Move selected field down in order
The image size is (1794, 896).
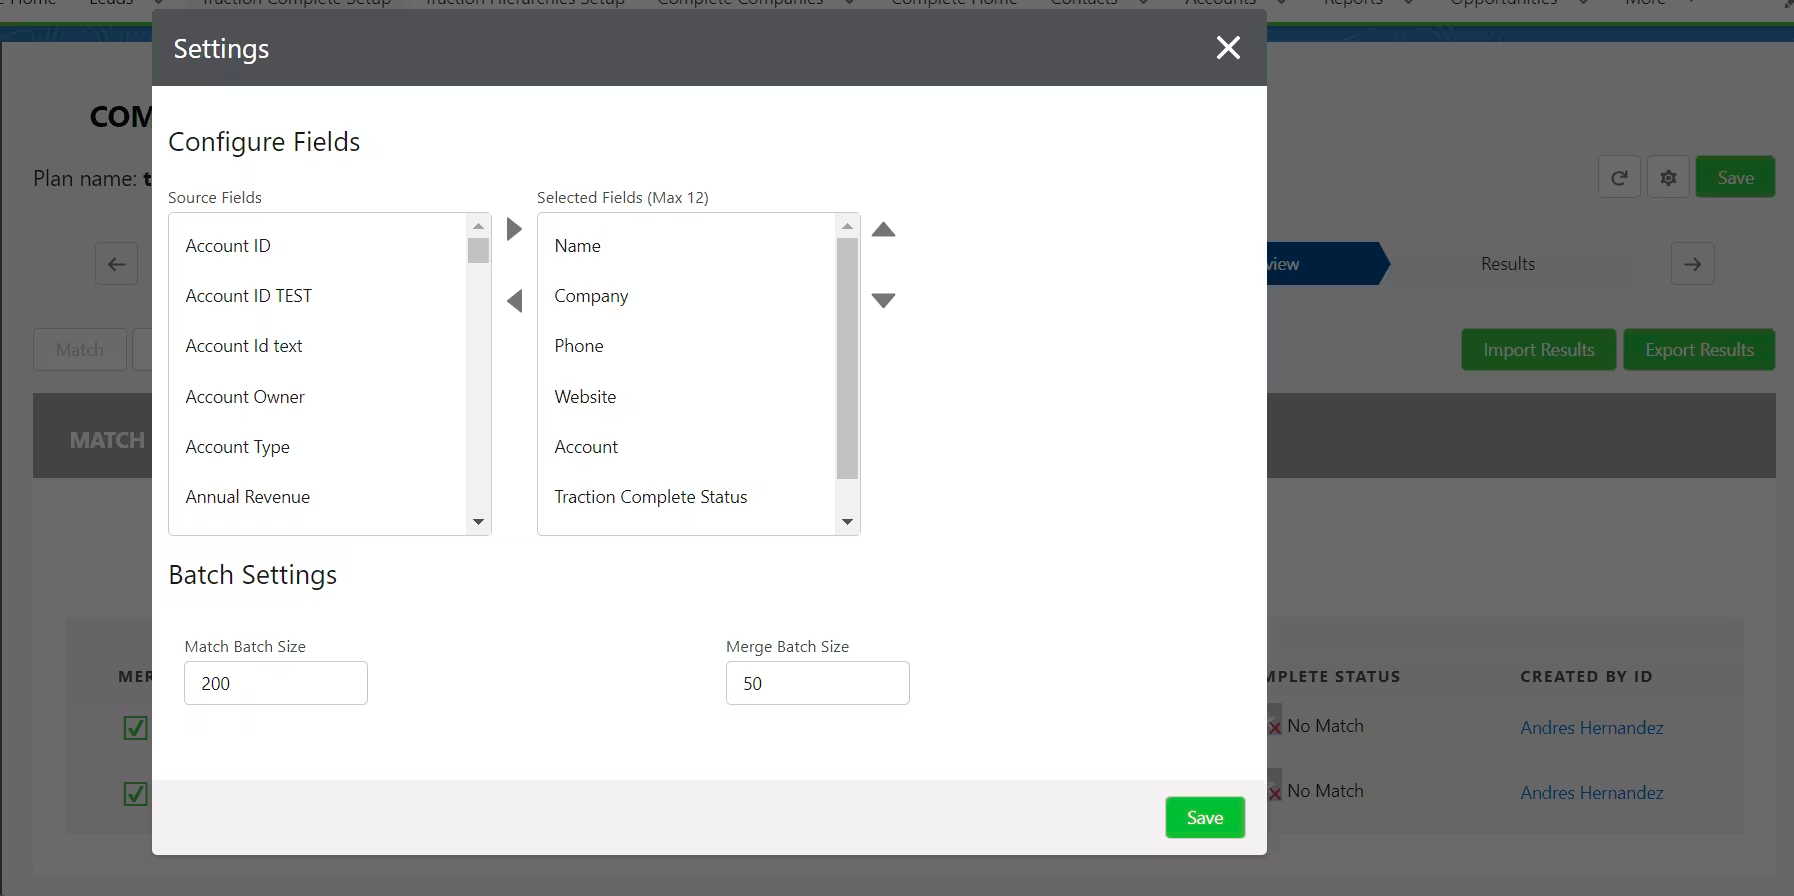883,300
